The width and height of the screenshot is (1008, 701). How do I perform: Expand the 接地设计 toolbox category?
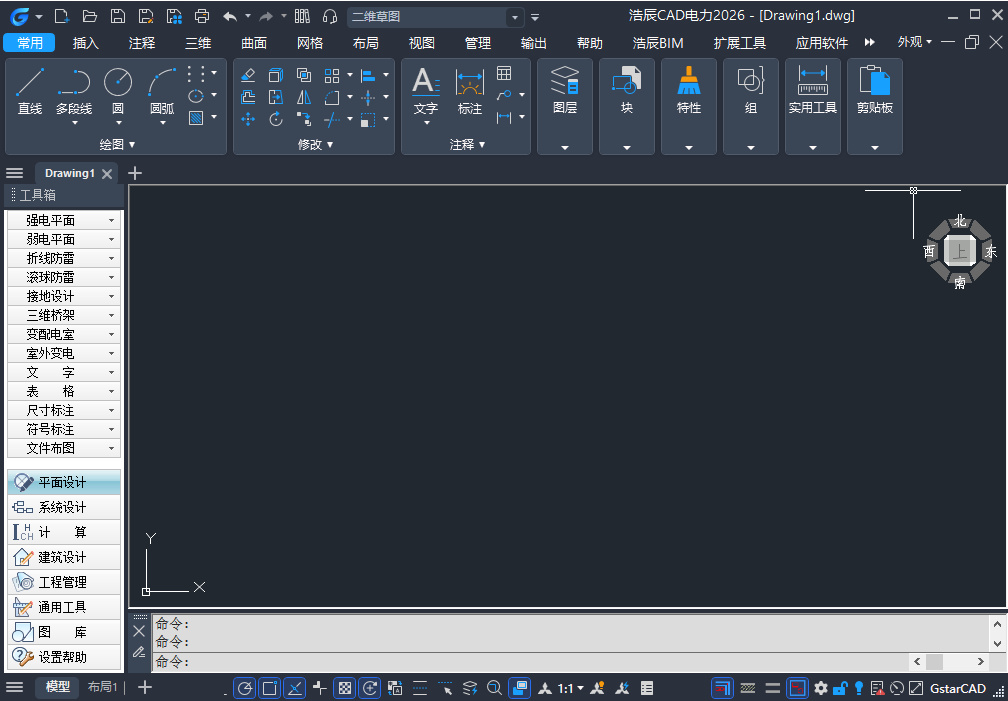[x=64, y=296]
